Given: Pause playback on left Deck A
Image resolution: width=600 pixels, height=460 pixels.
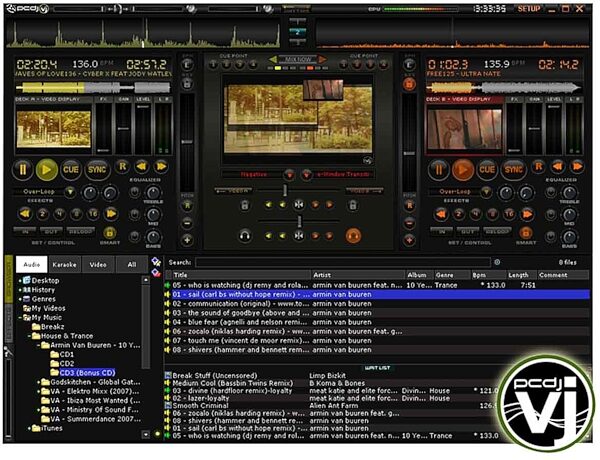Looking at the screenshot, I should click(x=23, y=170).
